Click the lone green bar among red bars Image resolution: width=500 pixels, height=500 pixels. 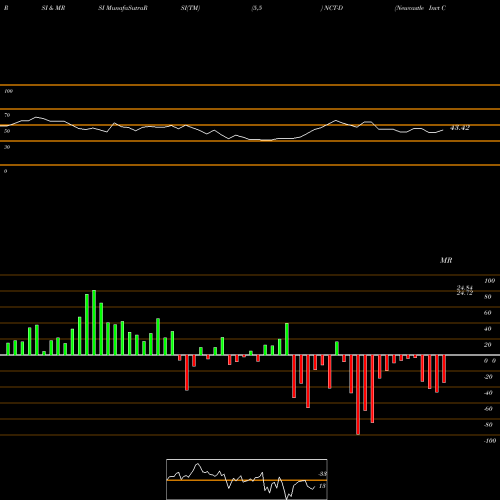point(337,348)
